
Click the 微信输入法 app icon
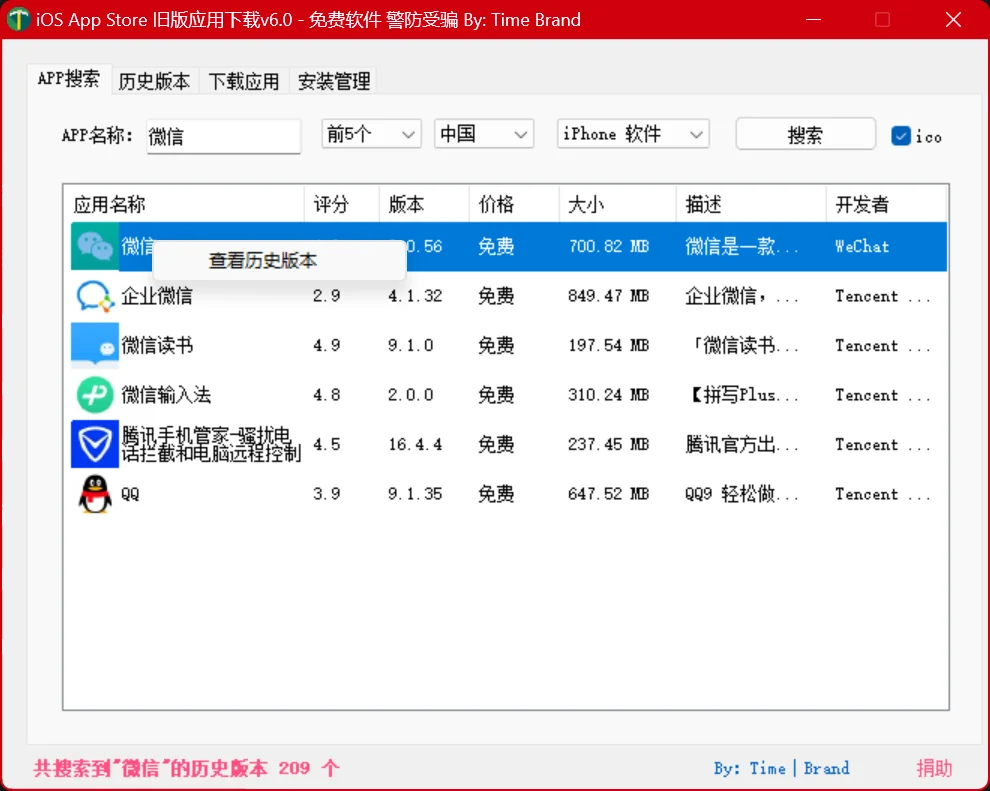pos(92,394)
